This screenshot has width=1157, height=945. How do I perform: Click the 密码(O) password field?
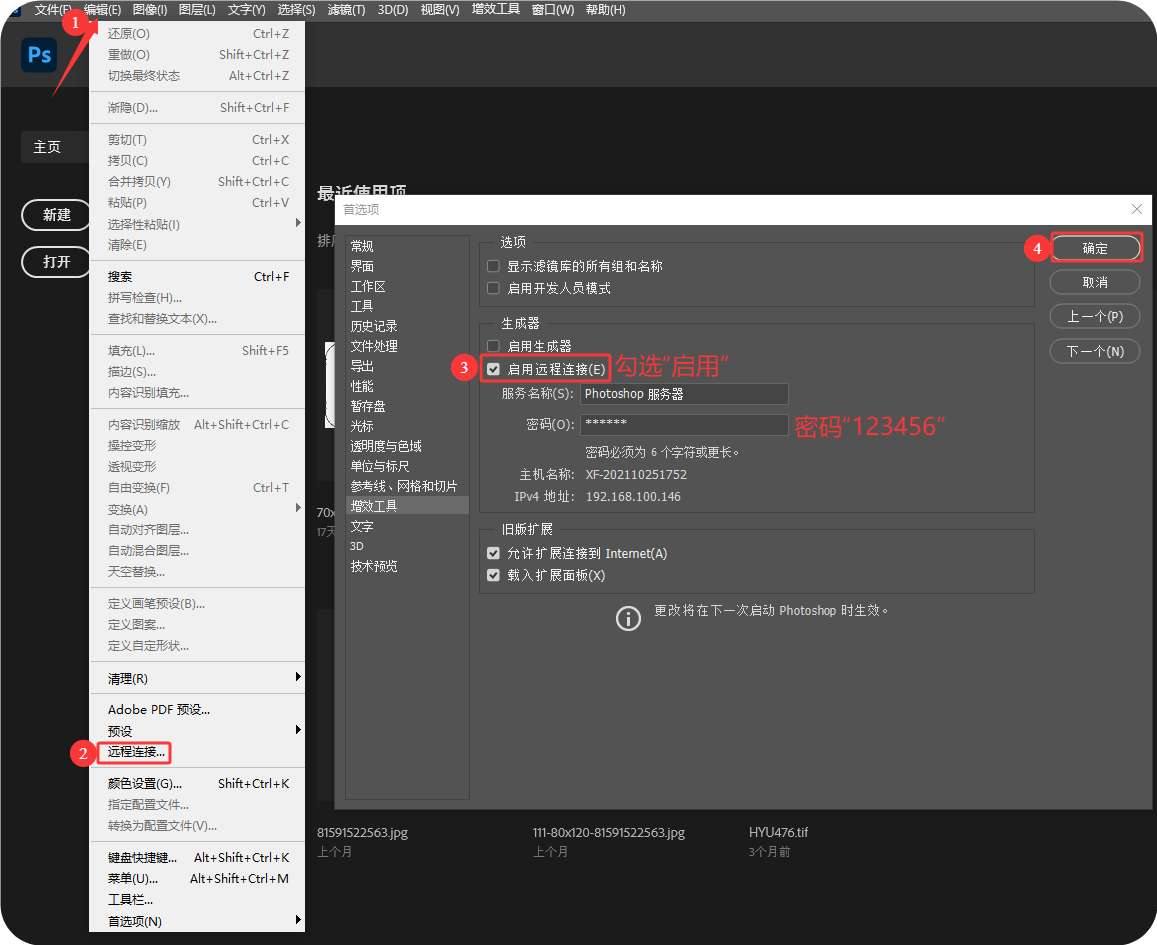[684, 424]
